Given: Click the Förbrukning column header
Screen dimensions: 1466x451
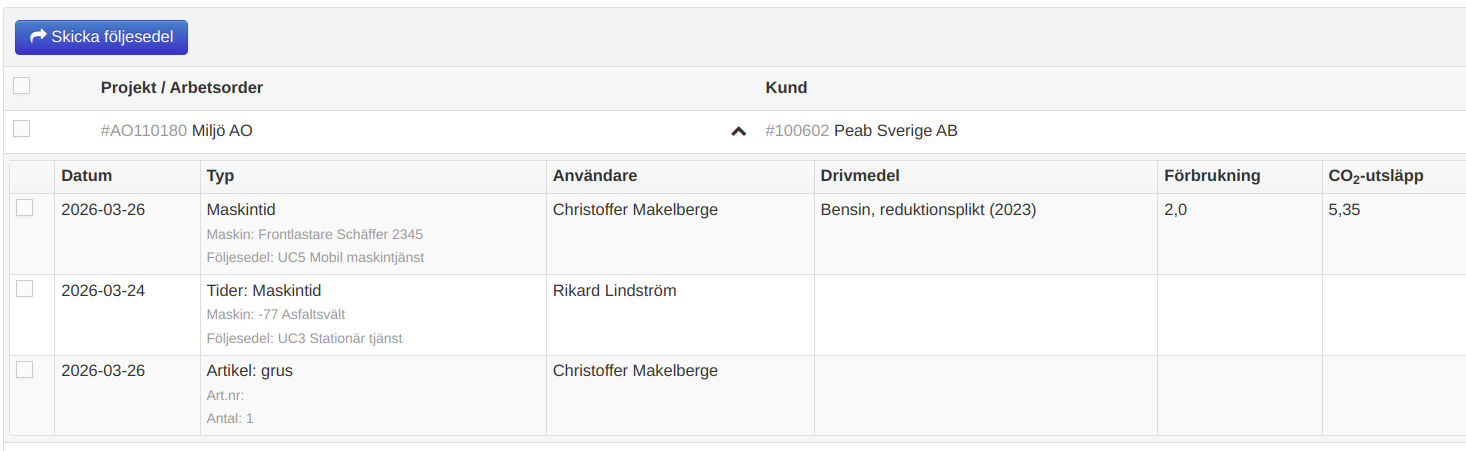Looking at the screenshot, I should (x=1212, y=176).
